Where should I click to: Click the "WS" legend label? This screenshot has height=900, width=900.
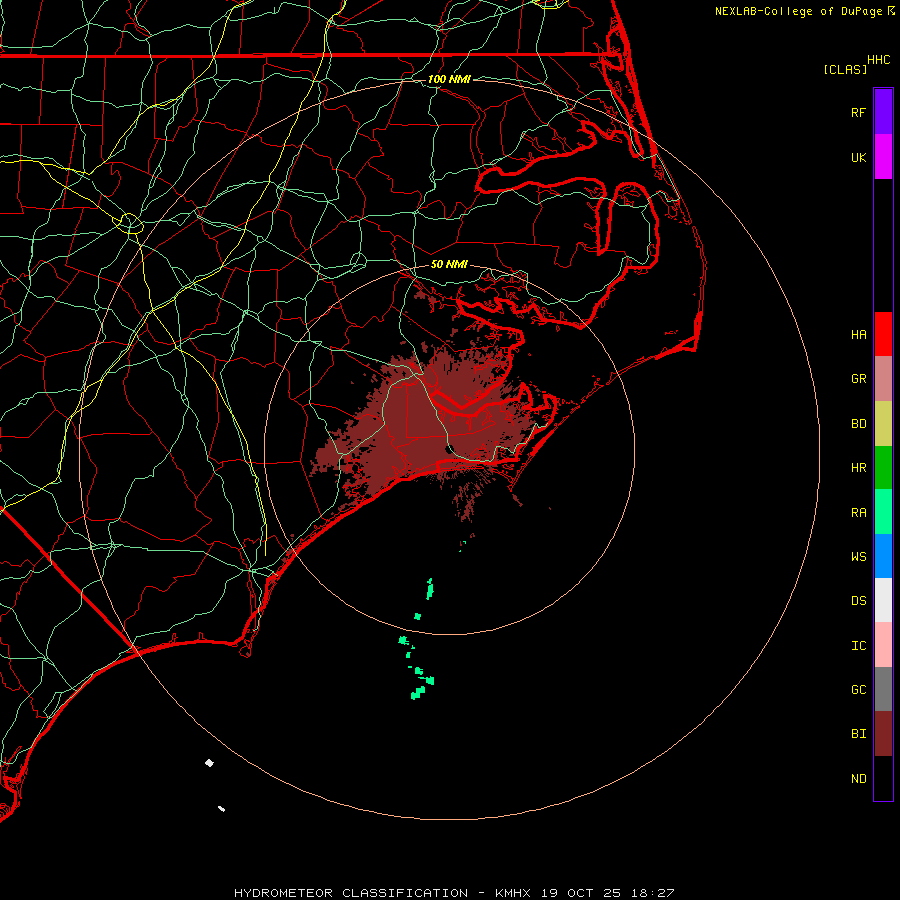pyautogui.click(x=859, y=556)
